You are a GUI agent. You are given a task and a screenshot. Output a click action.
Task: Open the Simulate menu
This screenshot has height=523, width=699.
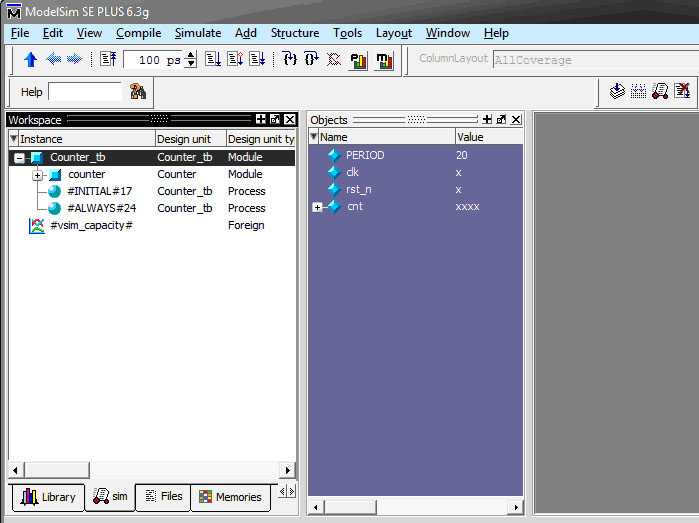[198, 33]
